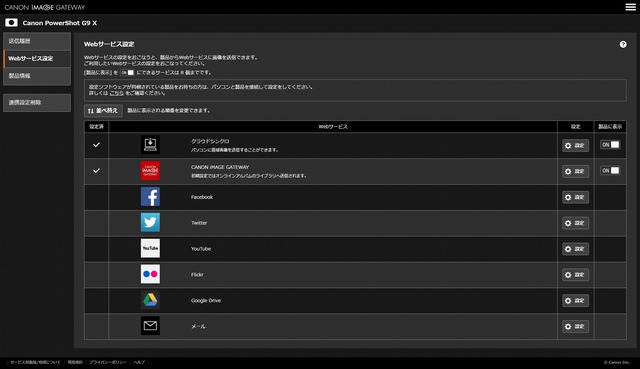Click the クラウドシンクロ service name text
Viewport: 640px width, 369px height.
point(210,141)
